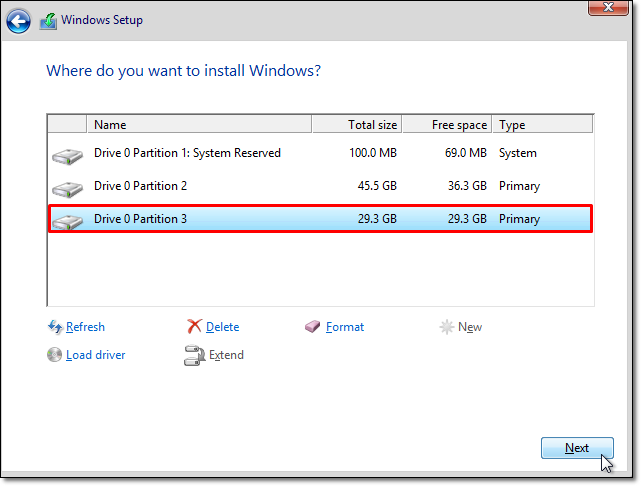Click the Windows Setup title text
The height and width of the screenshot is (486, 641).
(x=102, y=20)
